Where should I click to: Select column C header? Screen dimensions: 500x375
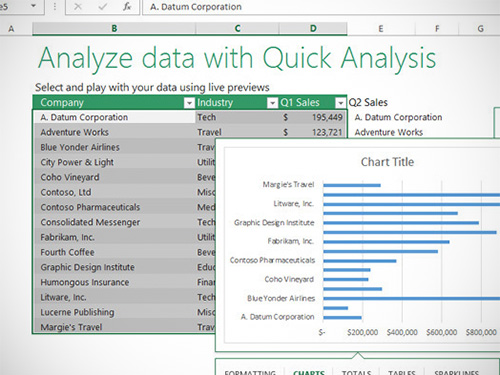click(237, 29)
